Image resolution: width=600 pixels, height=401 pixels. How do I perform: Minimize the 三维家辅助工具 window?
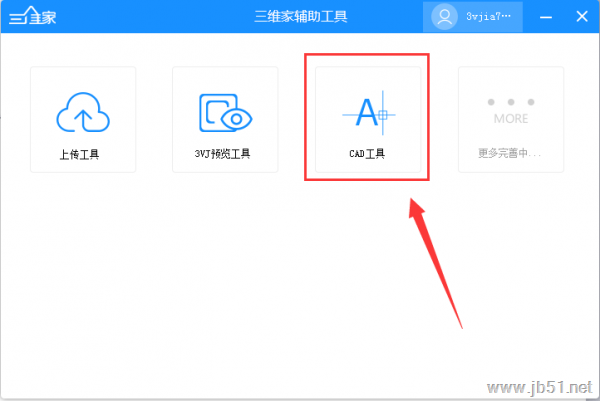[x=546, y=17]
